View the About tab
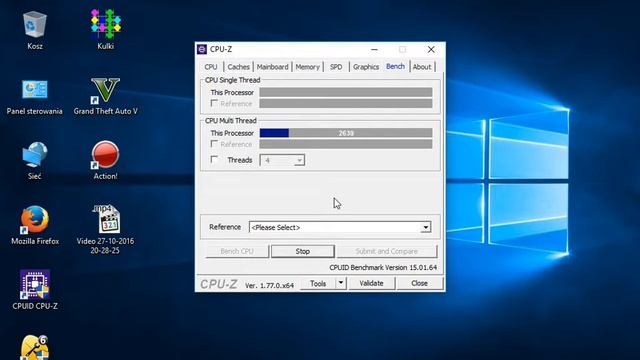This screenshot has width=640, height=360. (422, 67)
